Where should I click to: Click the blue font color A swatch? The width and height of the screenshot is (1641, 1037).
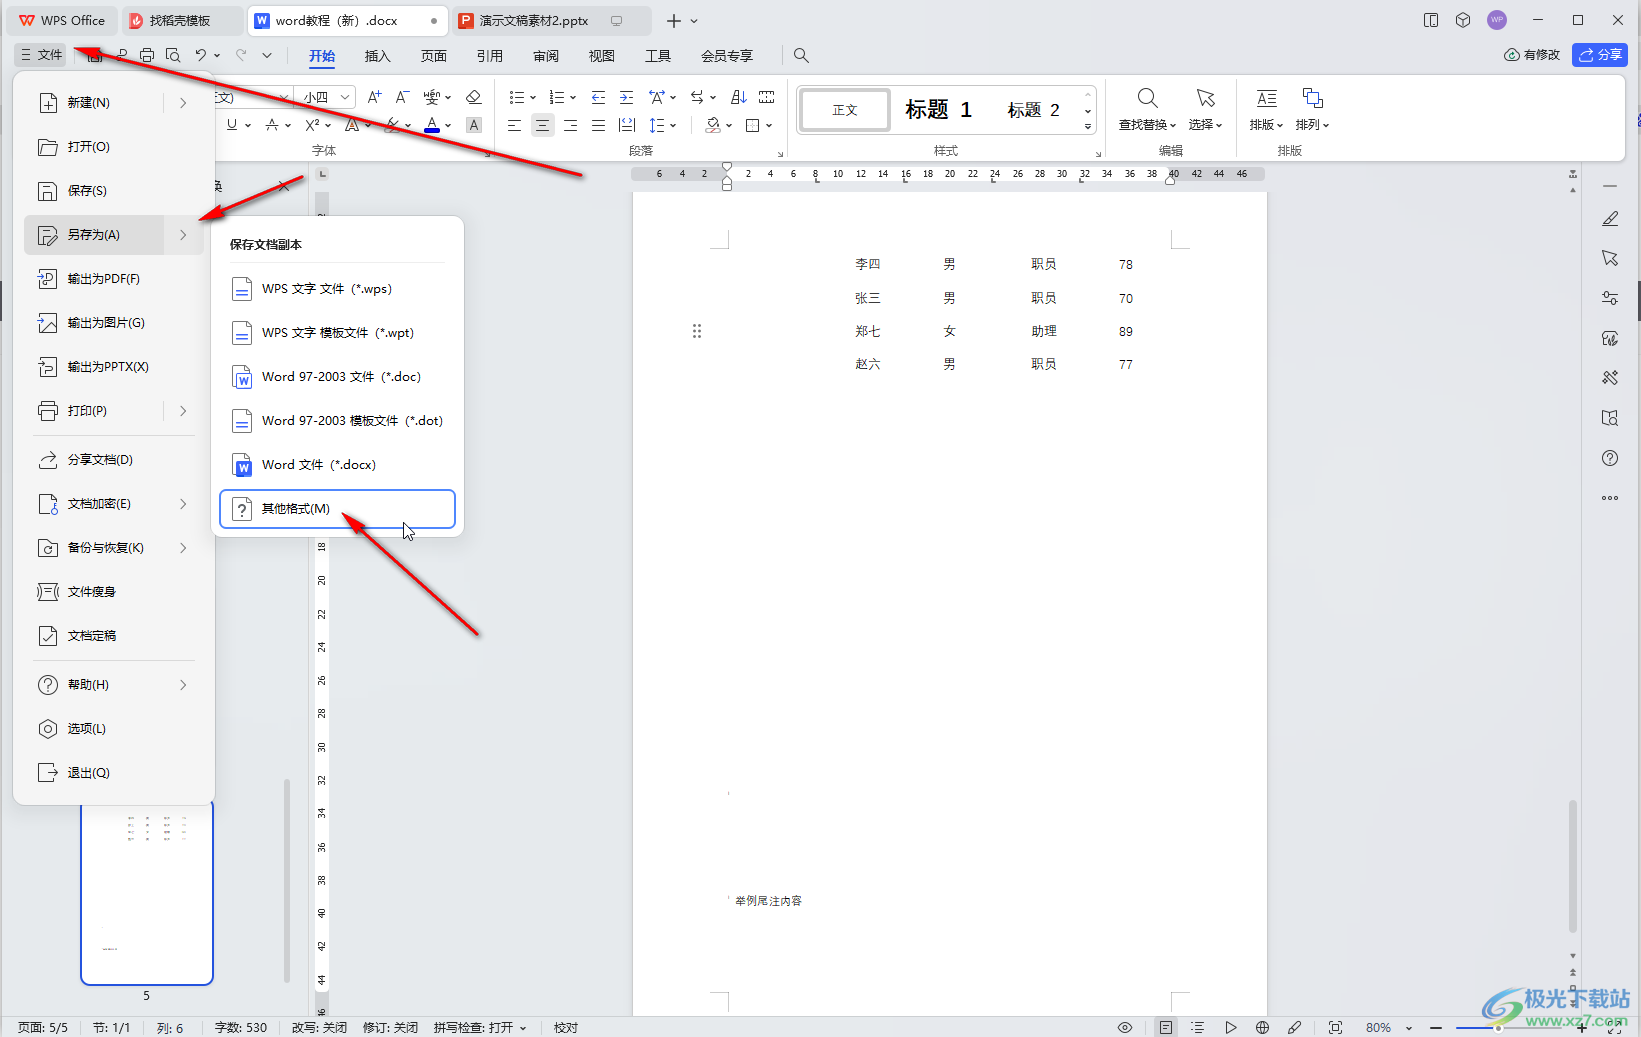(431, 125)
